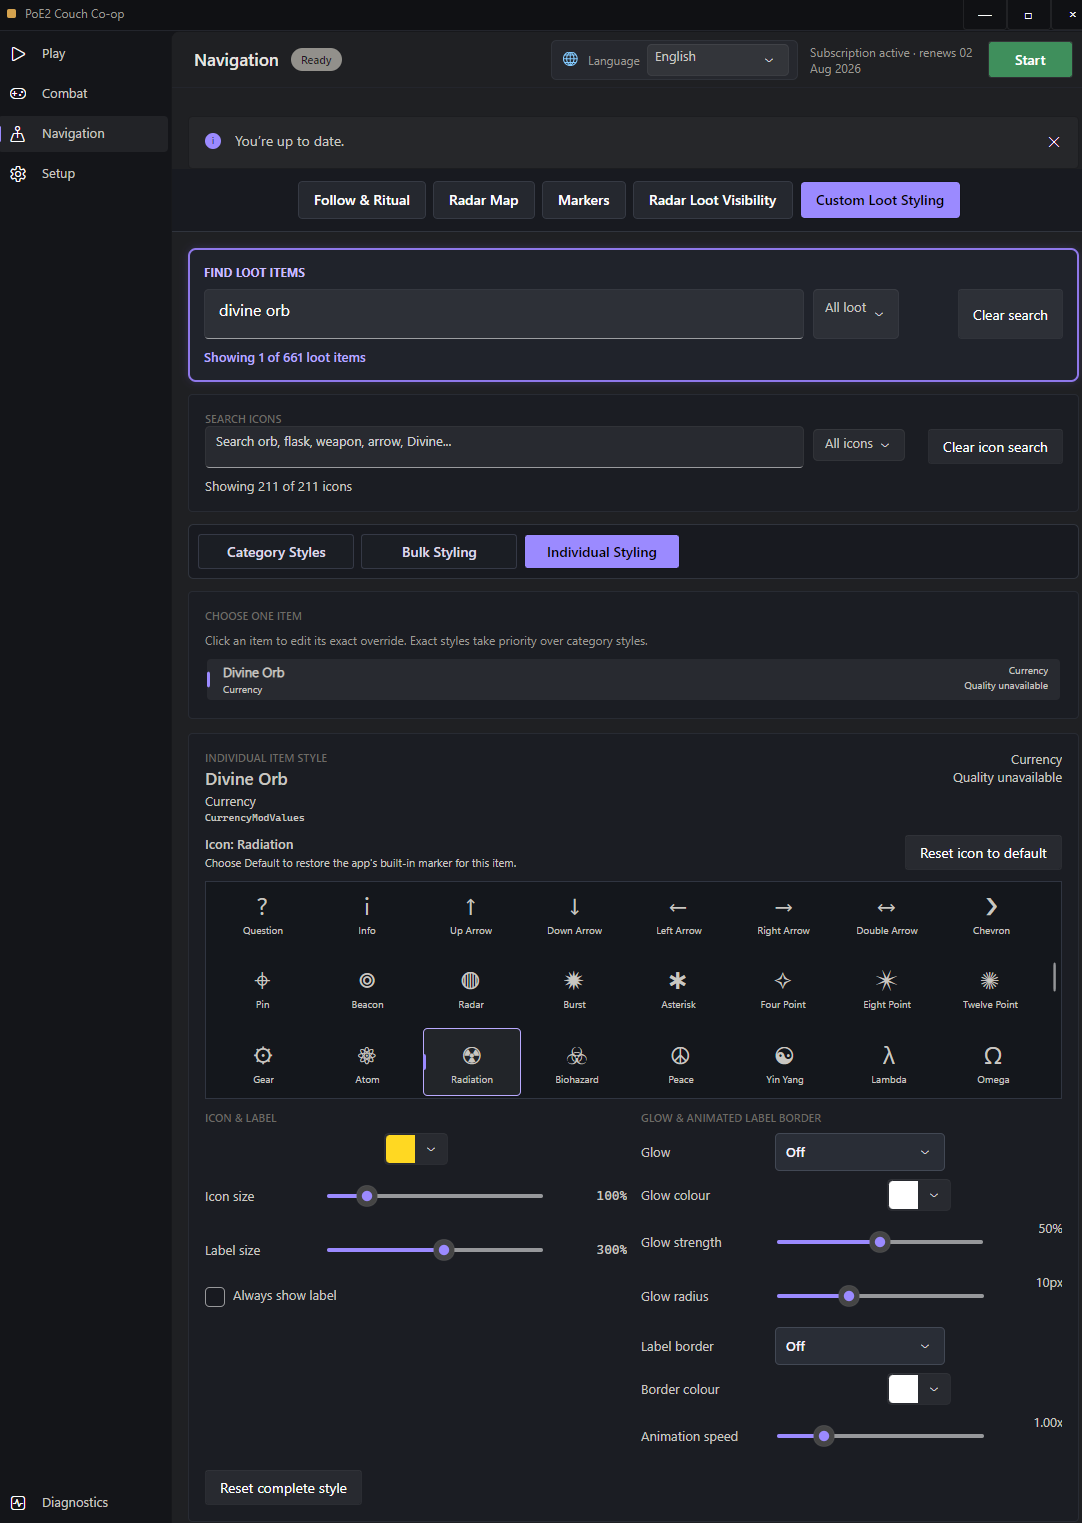The width and height of the screenshot is (1082, 1523).
Task: Dismiss the You're up to date banner
Action: point(1054,142)
